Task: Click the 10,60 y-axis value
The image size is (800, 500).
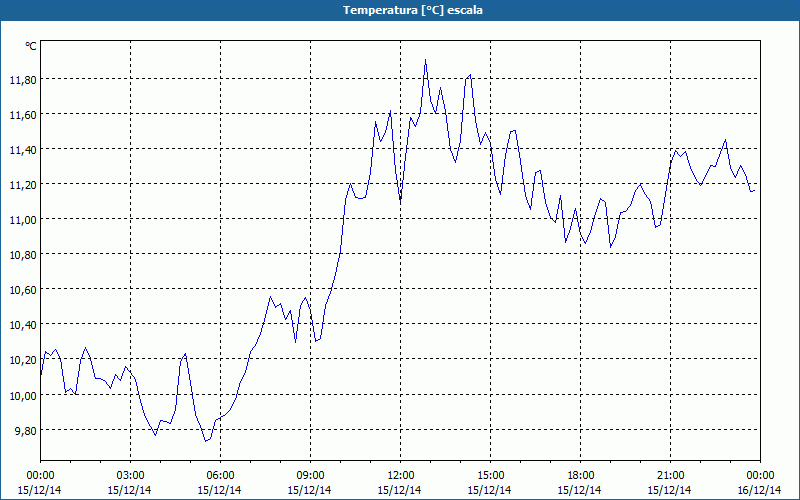Action: (22, 290)
